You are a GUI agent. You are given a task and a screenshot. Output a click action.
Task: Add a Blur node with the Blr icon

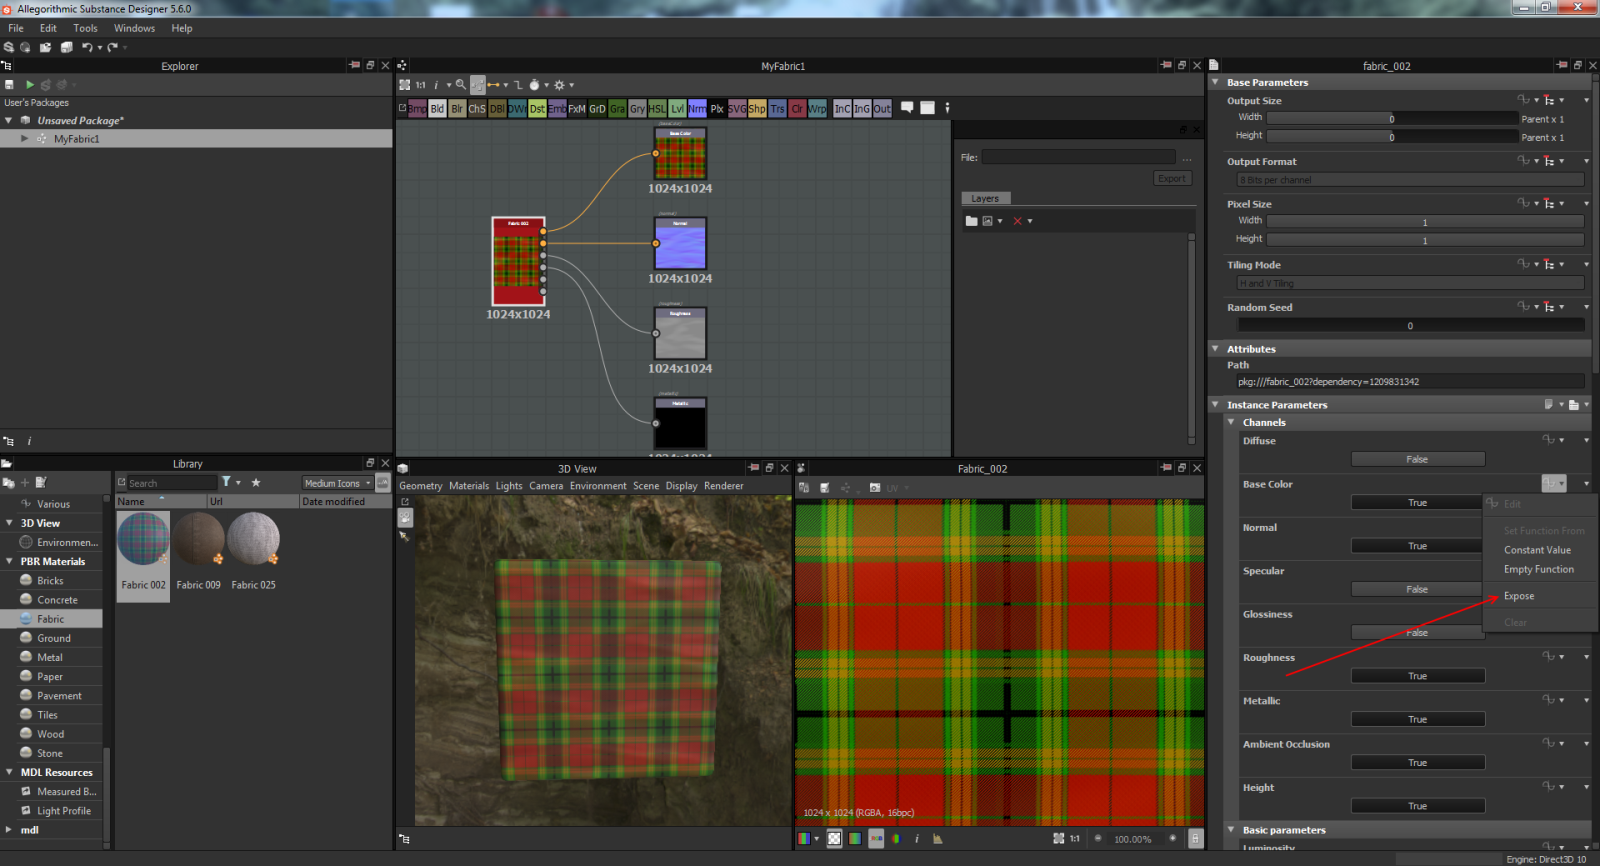coord(457,108)
